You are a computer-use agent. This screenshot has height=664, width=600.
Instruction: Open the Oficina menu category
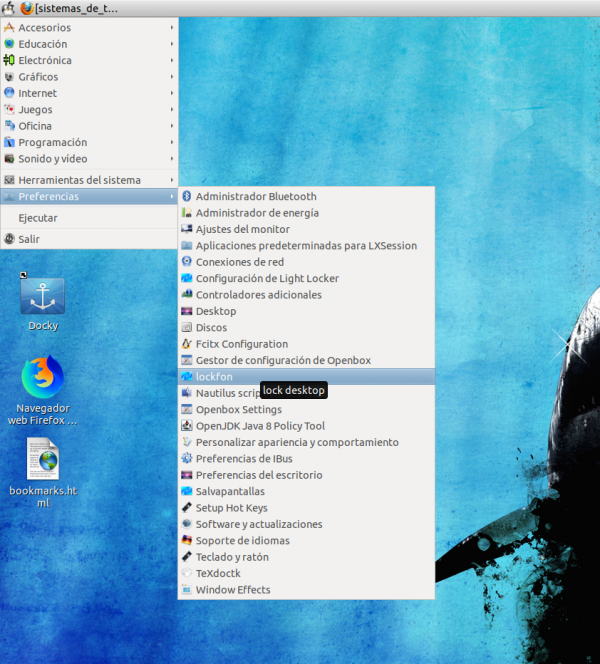89,126
